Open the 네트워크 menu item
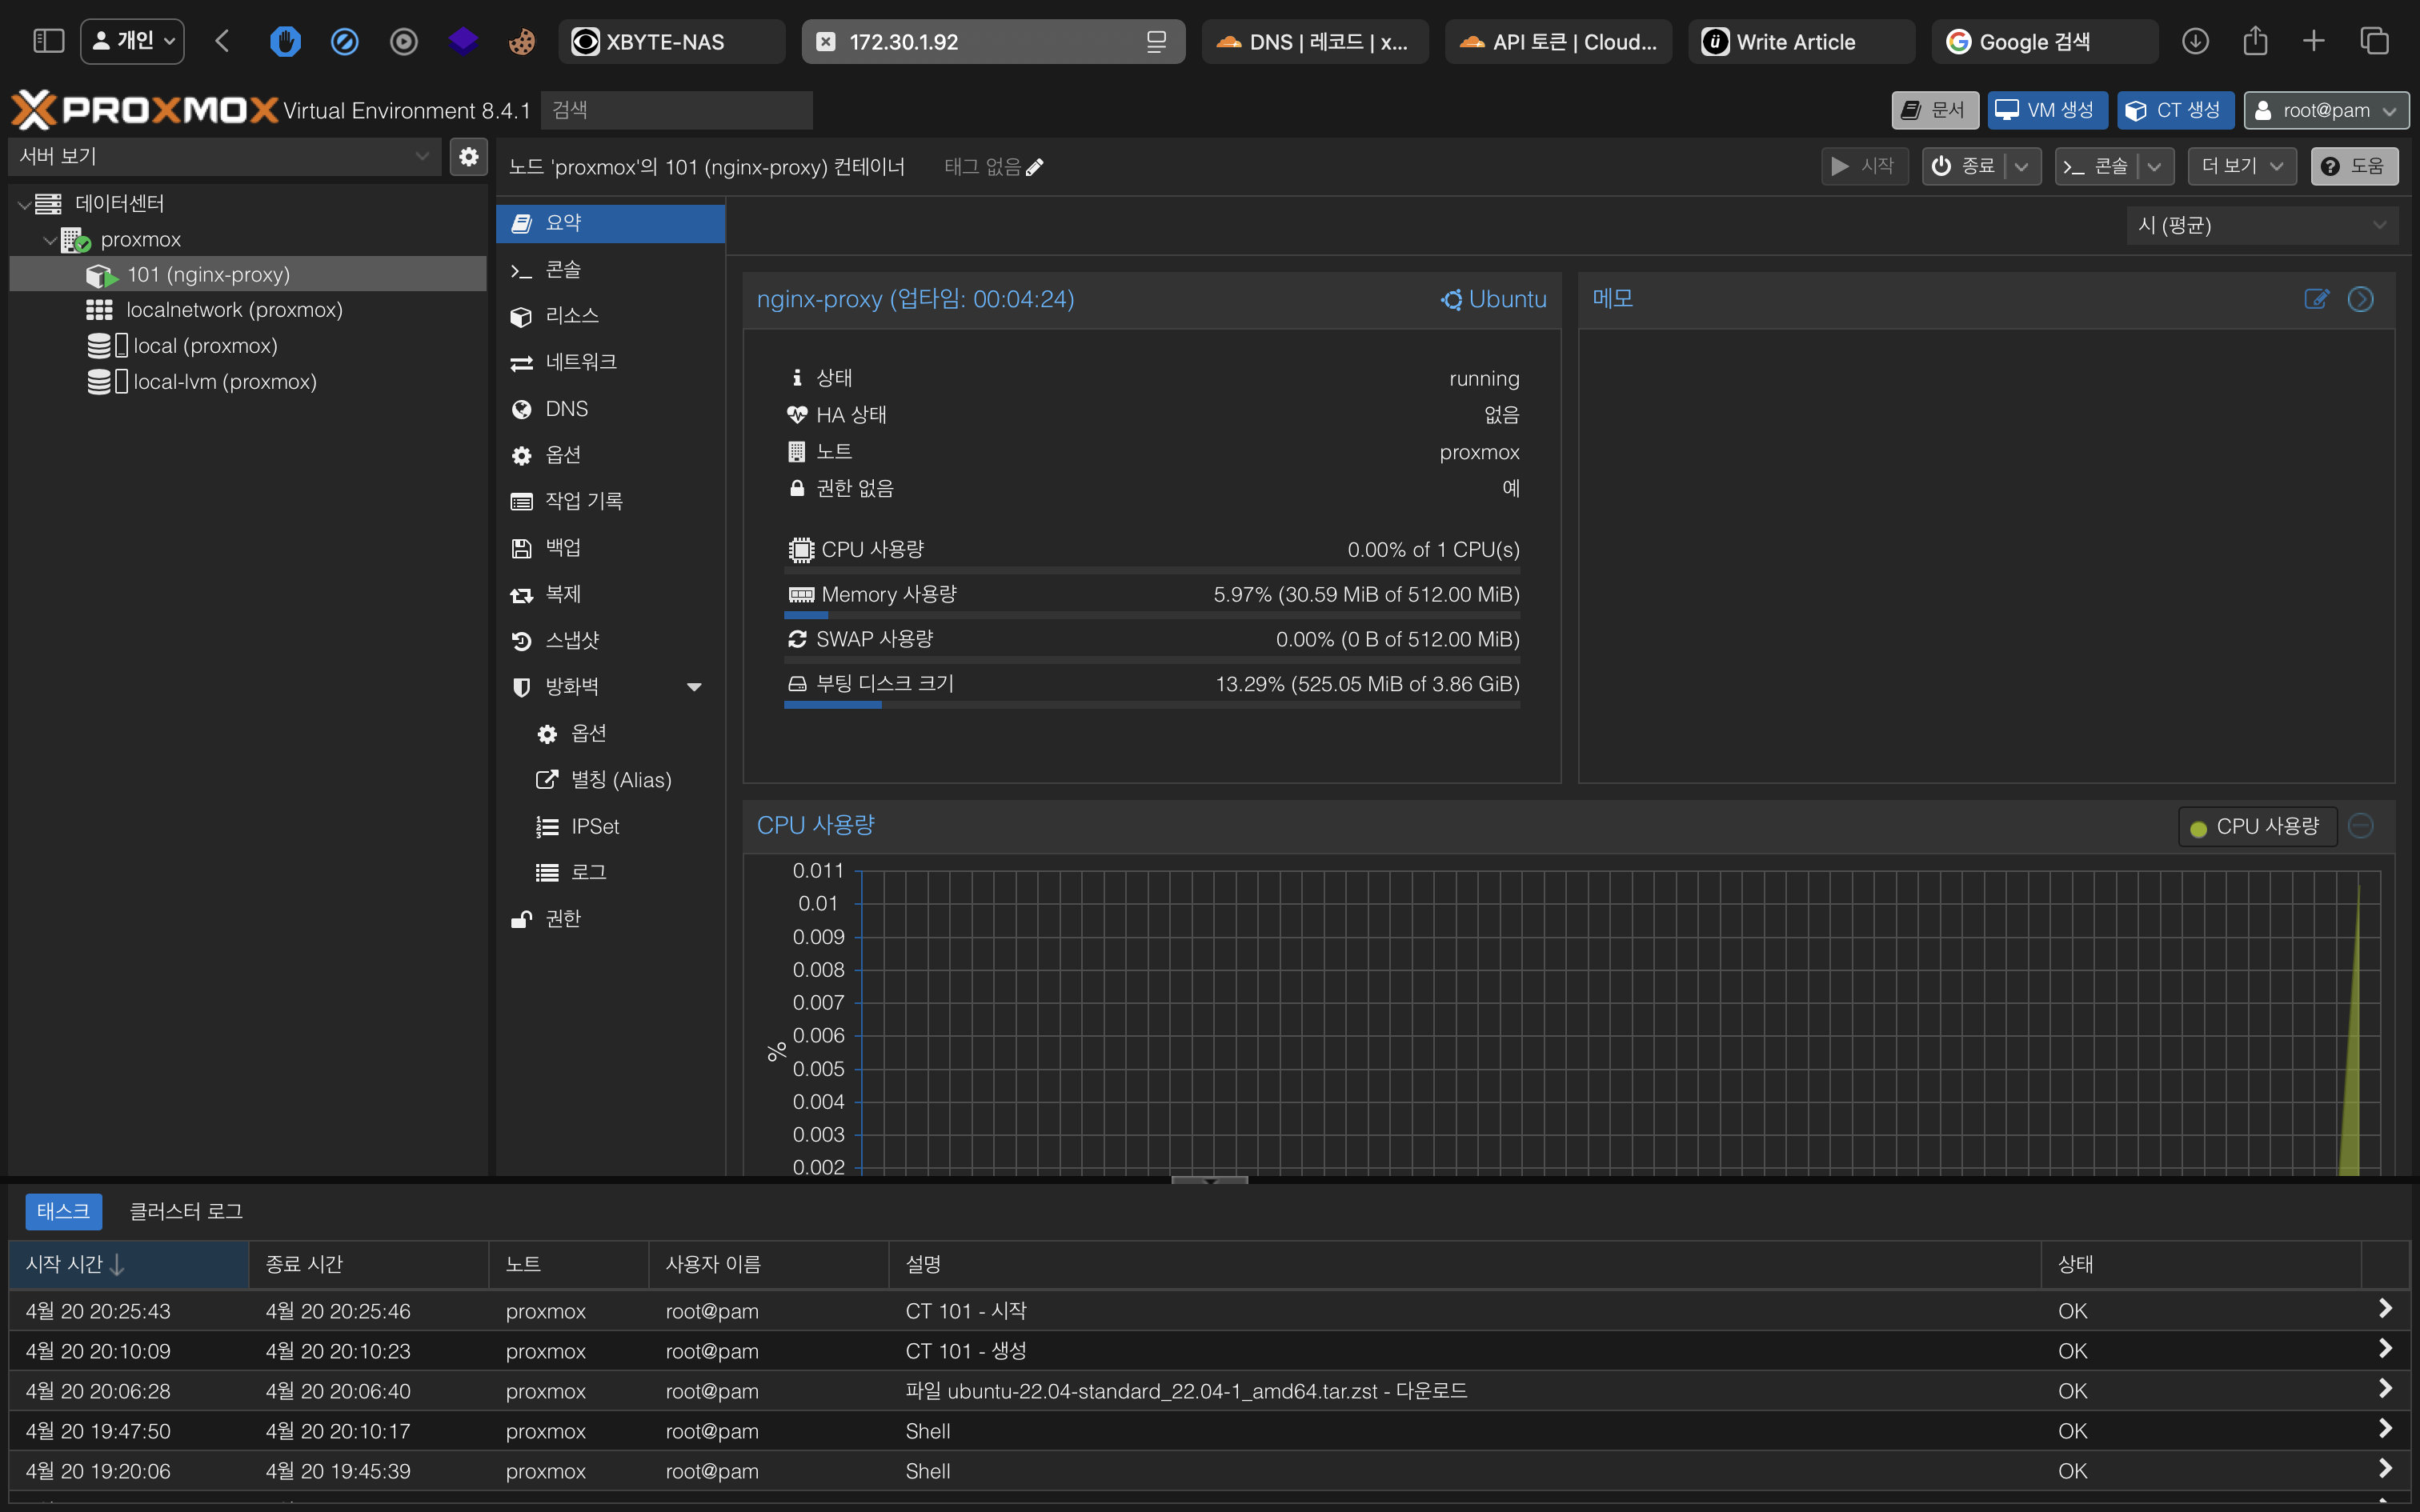The image size is (2420, 1512). pos(610,362)
